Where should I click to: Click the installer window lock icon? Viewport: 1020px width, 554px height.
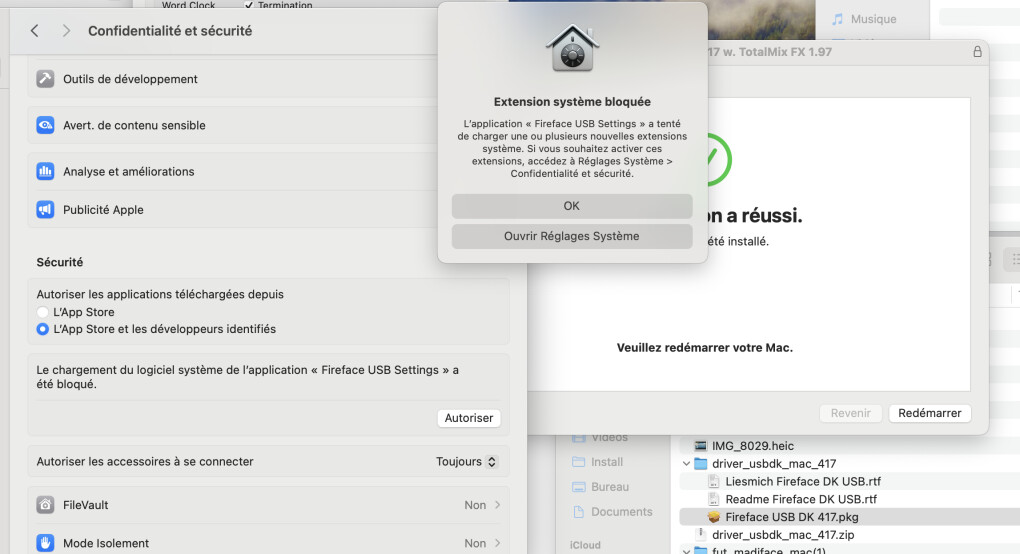977,51
